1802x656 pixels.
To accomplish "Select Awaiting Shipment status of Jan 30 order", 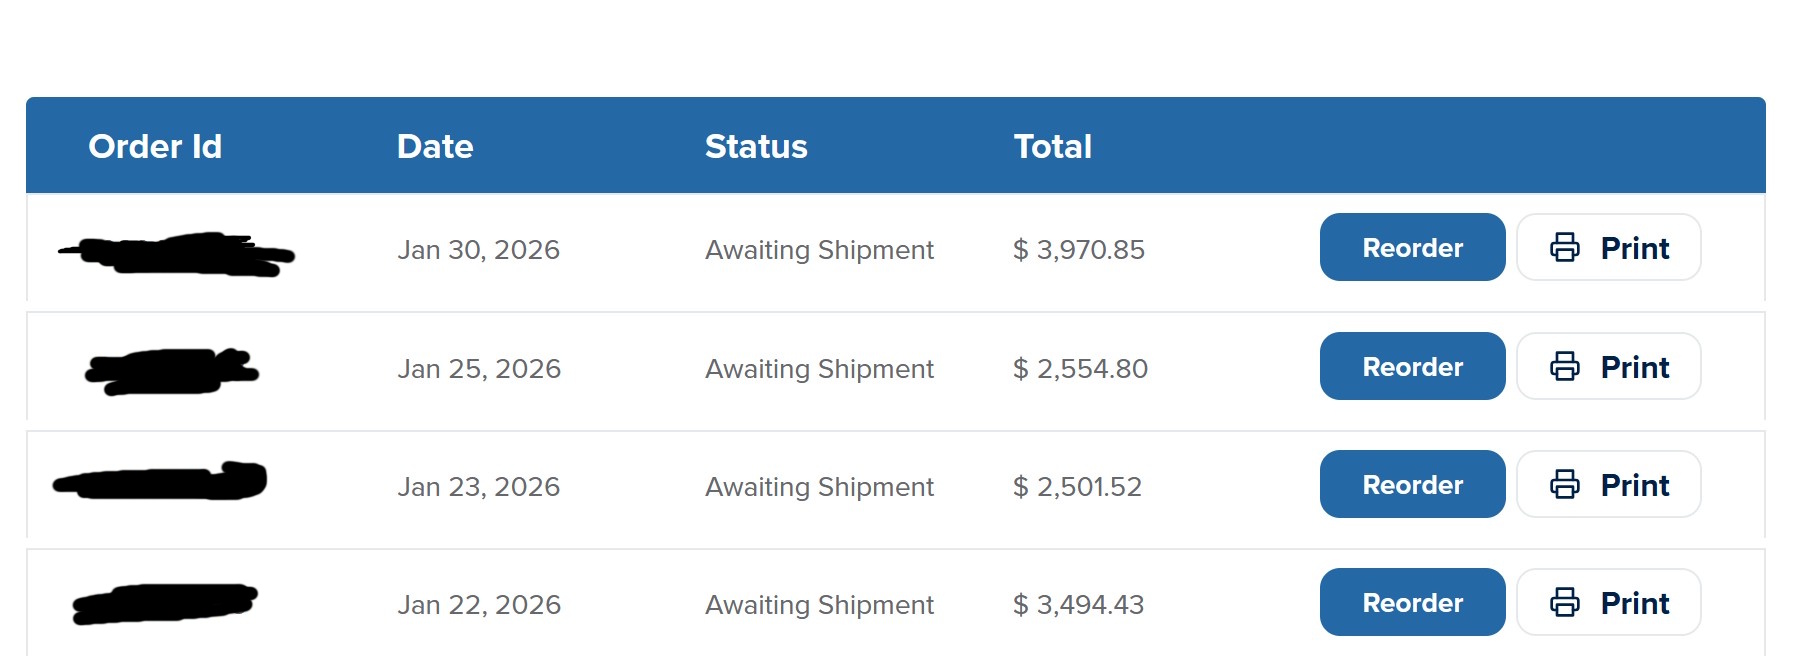I will (819, 250).
